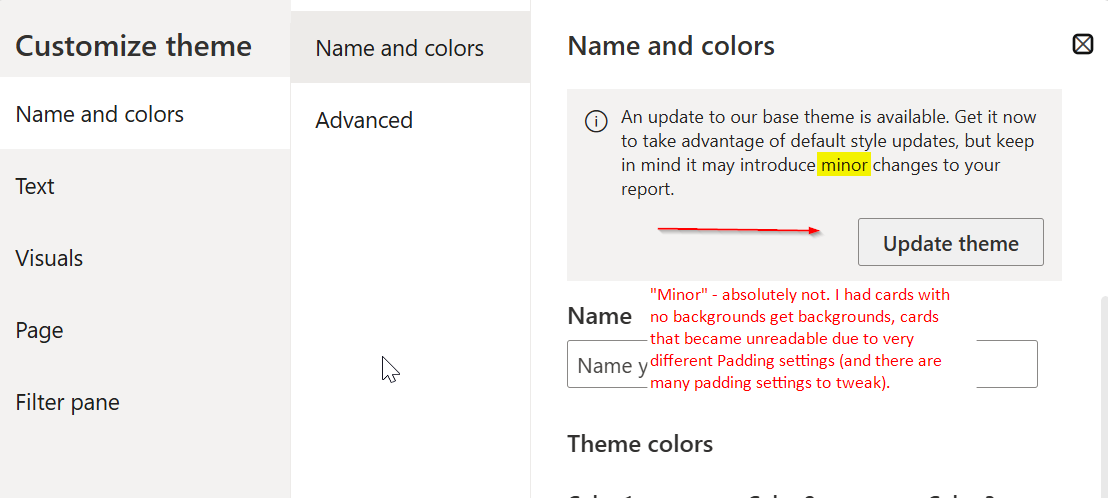Open the Filter pane section
The image size is (1108, 498).
pos(145,402)
